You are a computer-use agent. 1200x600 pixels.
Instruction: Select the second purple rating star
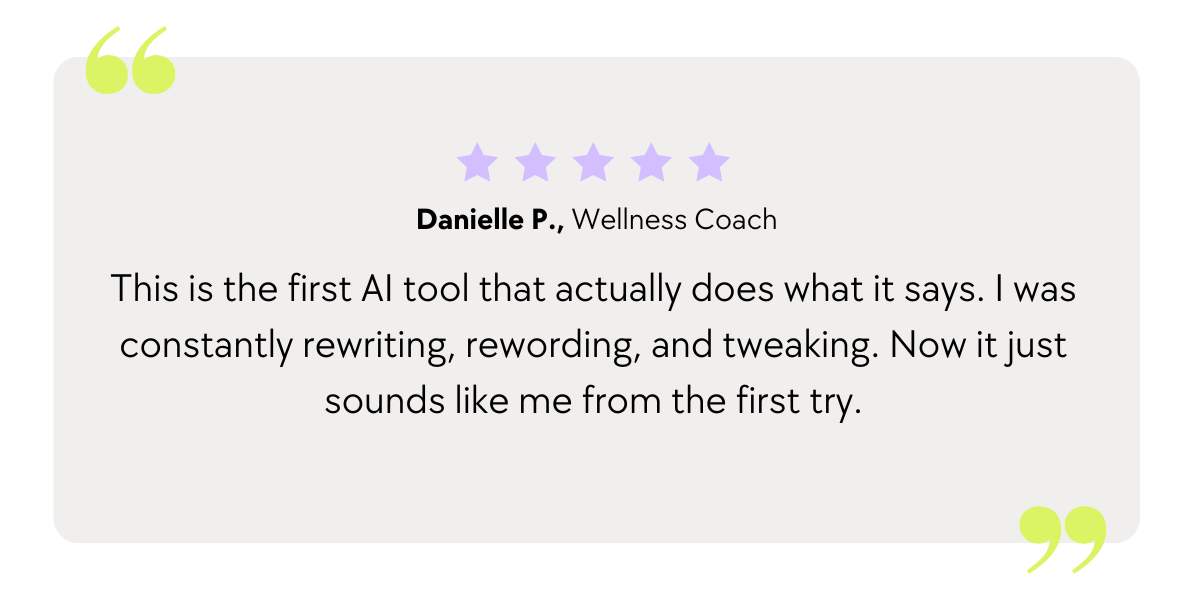tap(535, 162)
